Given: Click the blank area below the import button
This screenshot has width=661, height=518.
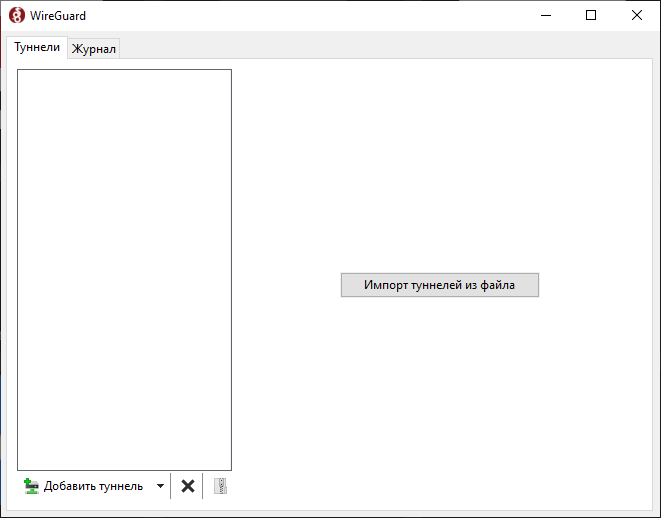Looking at the screenshot, I should (x=439, y=400).
